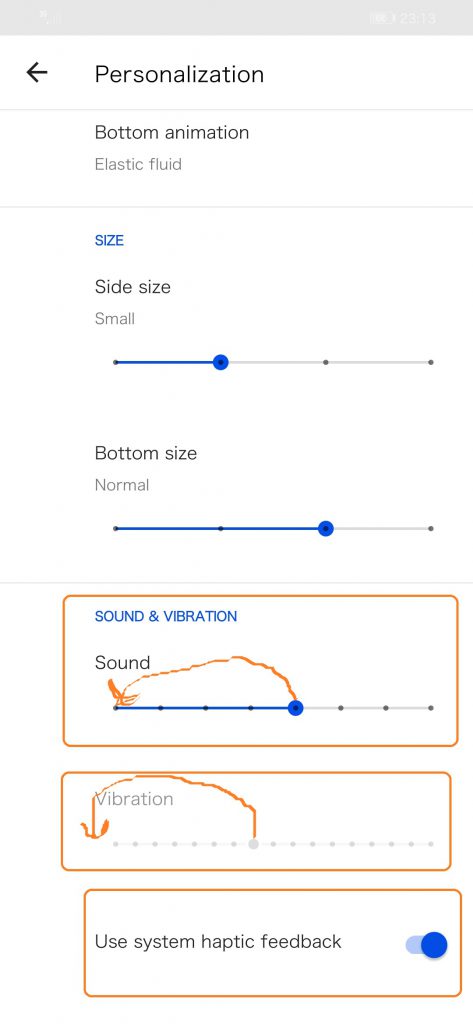Set Sound slider to its first tick
Image resolution: width=473 pixels, height=1024 pixels.
[116, 708]
